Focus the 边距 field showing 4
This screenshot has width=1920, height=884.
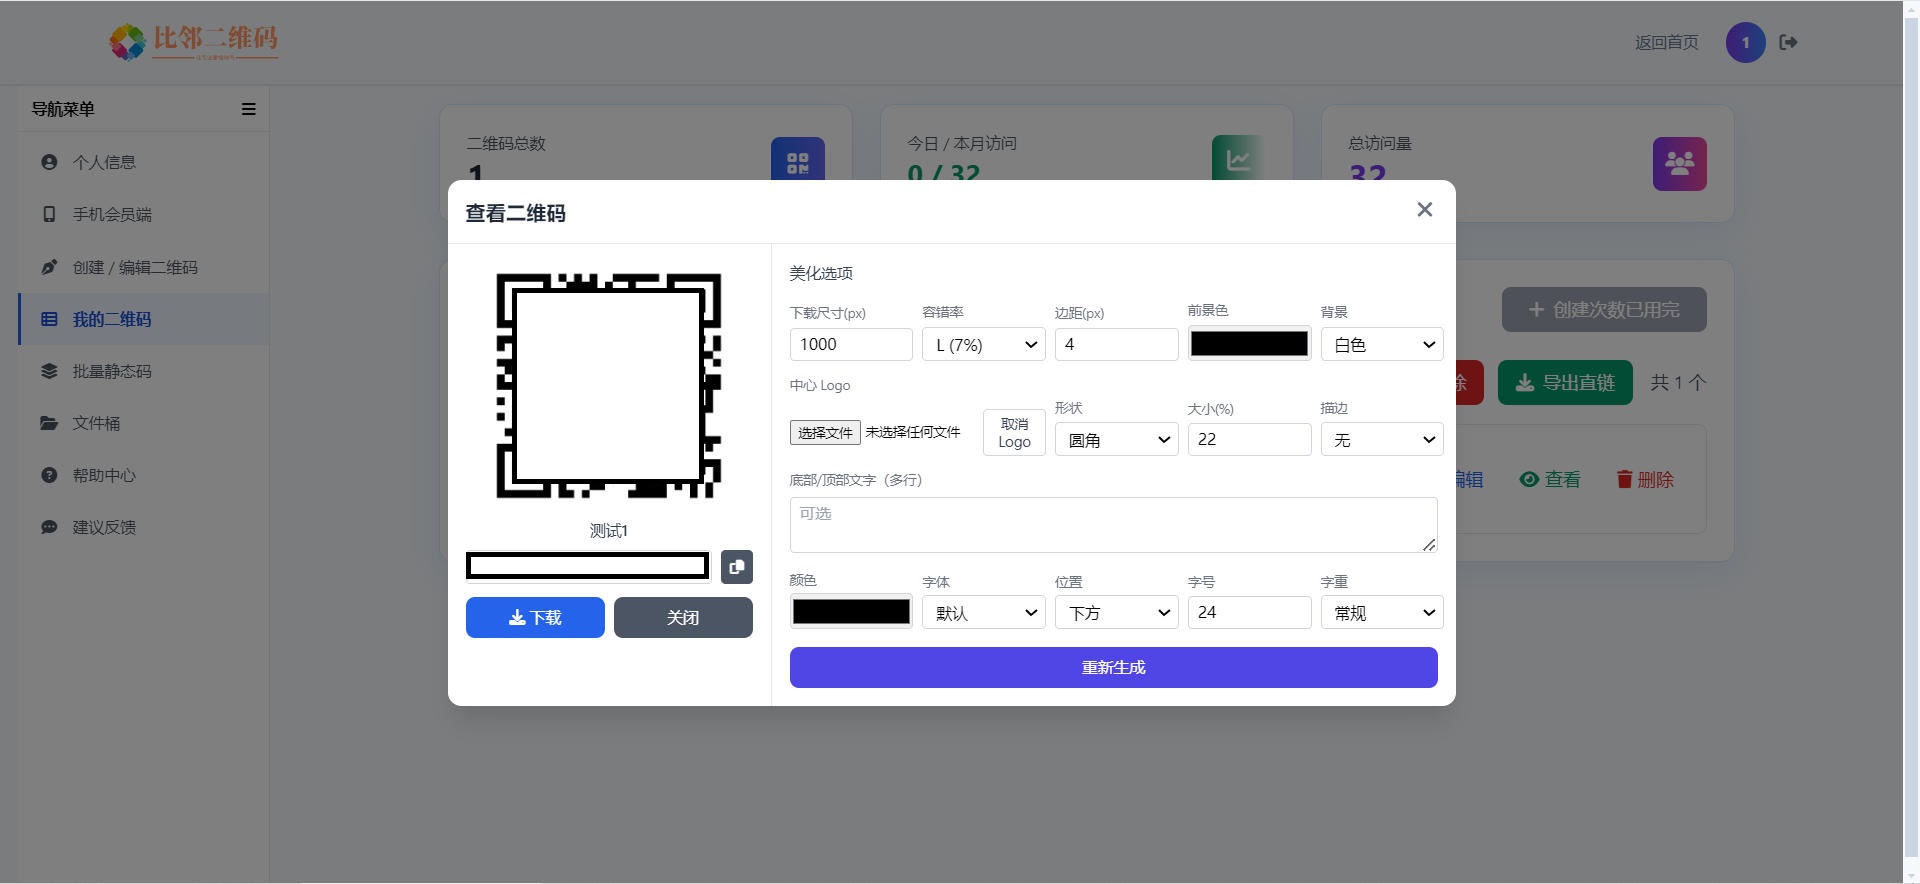tap(1117, 344)
